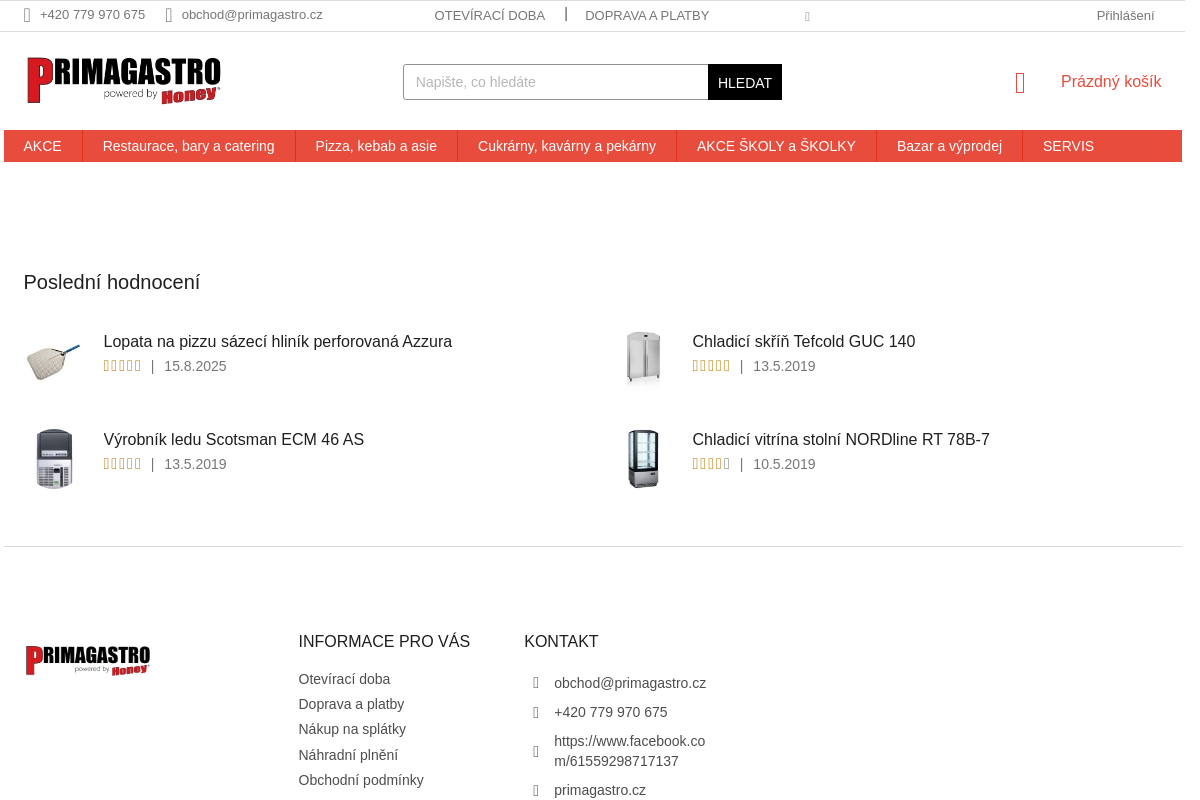The image size is (1200, 800).
Task: Open the AKCE menu
Action: (x=43, y=146)
